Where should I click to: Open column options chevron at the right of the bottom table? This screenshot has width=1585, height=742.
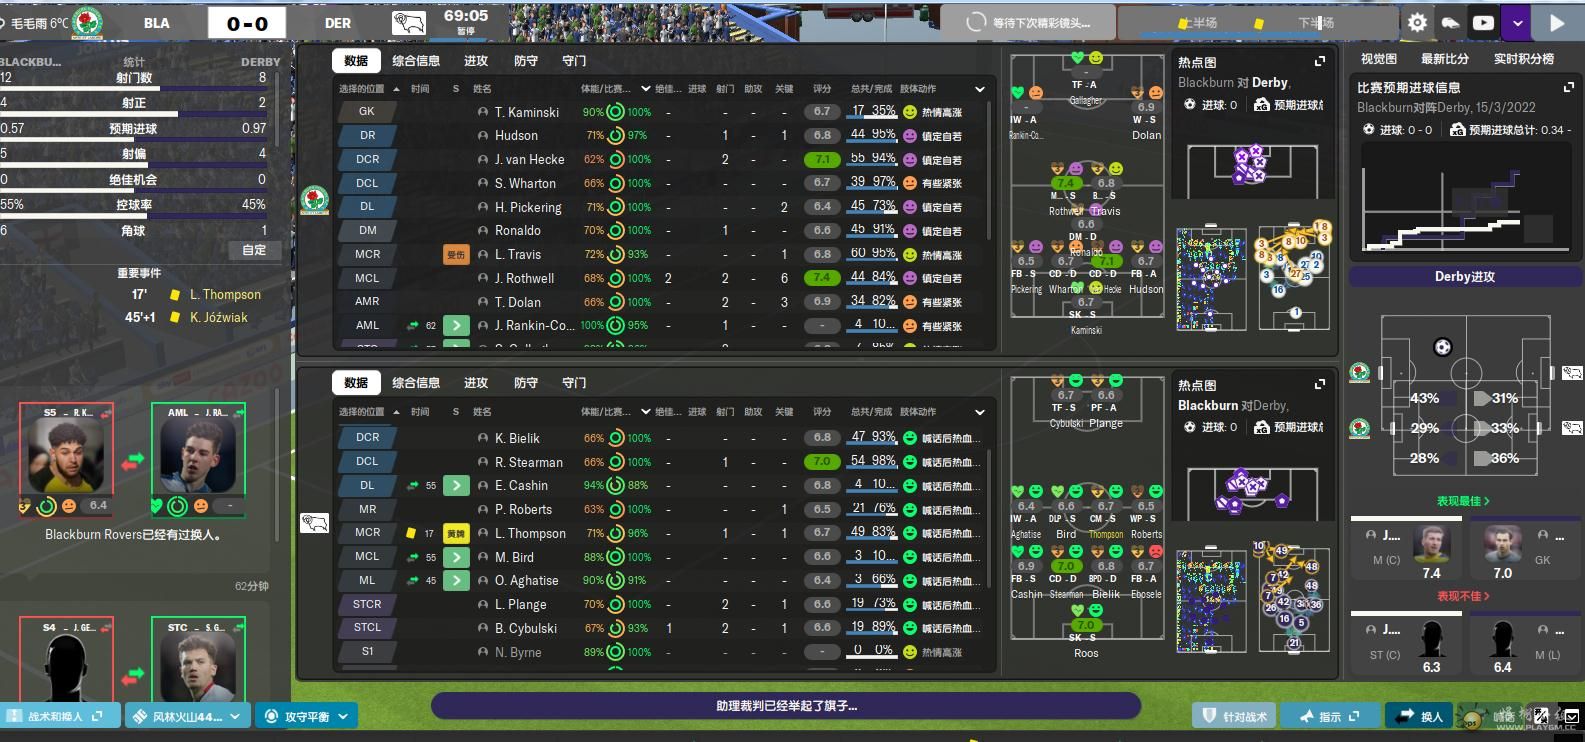tap(980, 412)
